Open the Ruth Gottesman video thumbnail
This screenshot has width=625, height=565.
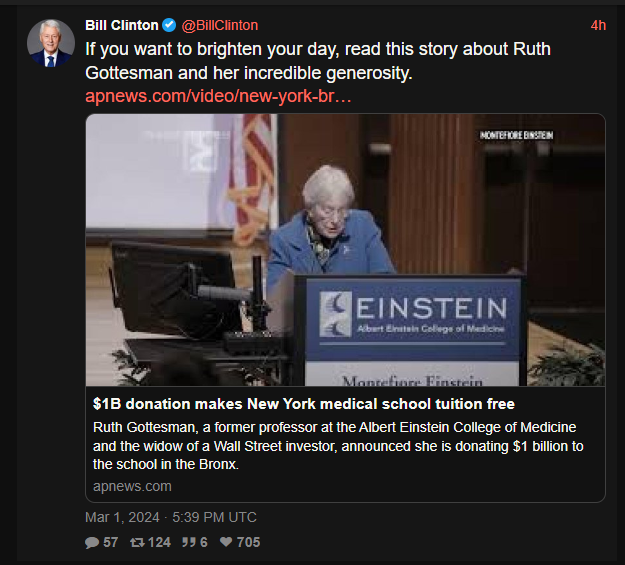point(346,250)
